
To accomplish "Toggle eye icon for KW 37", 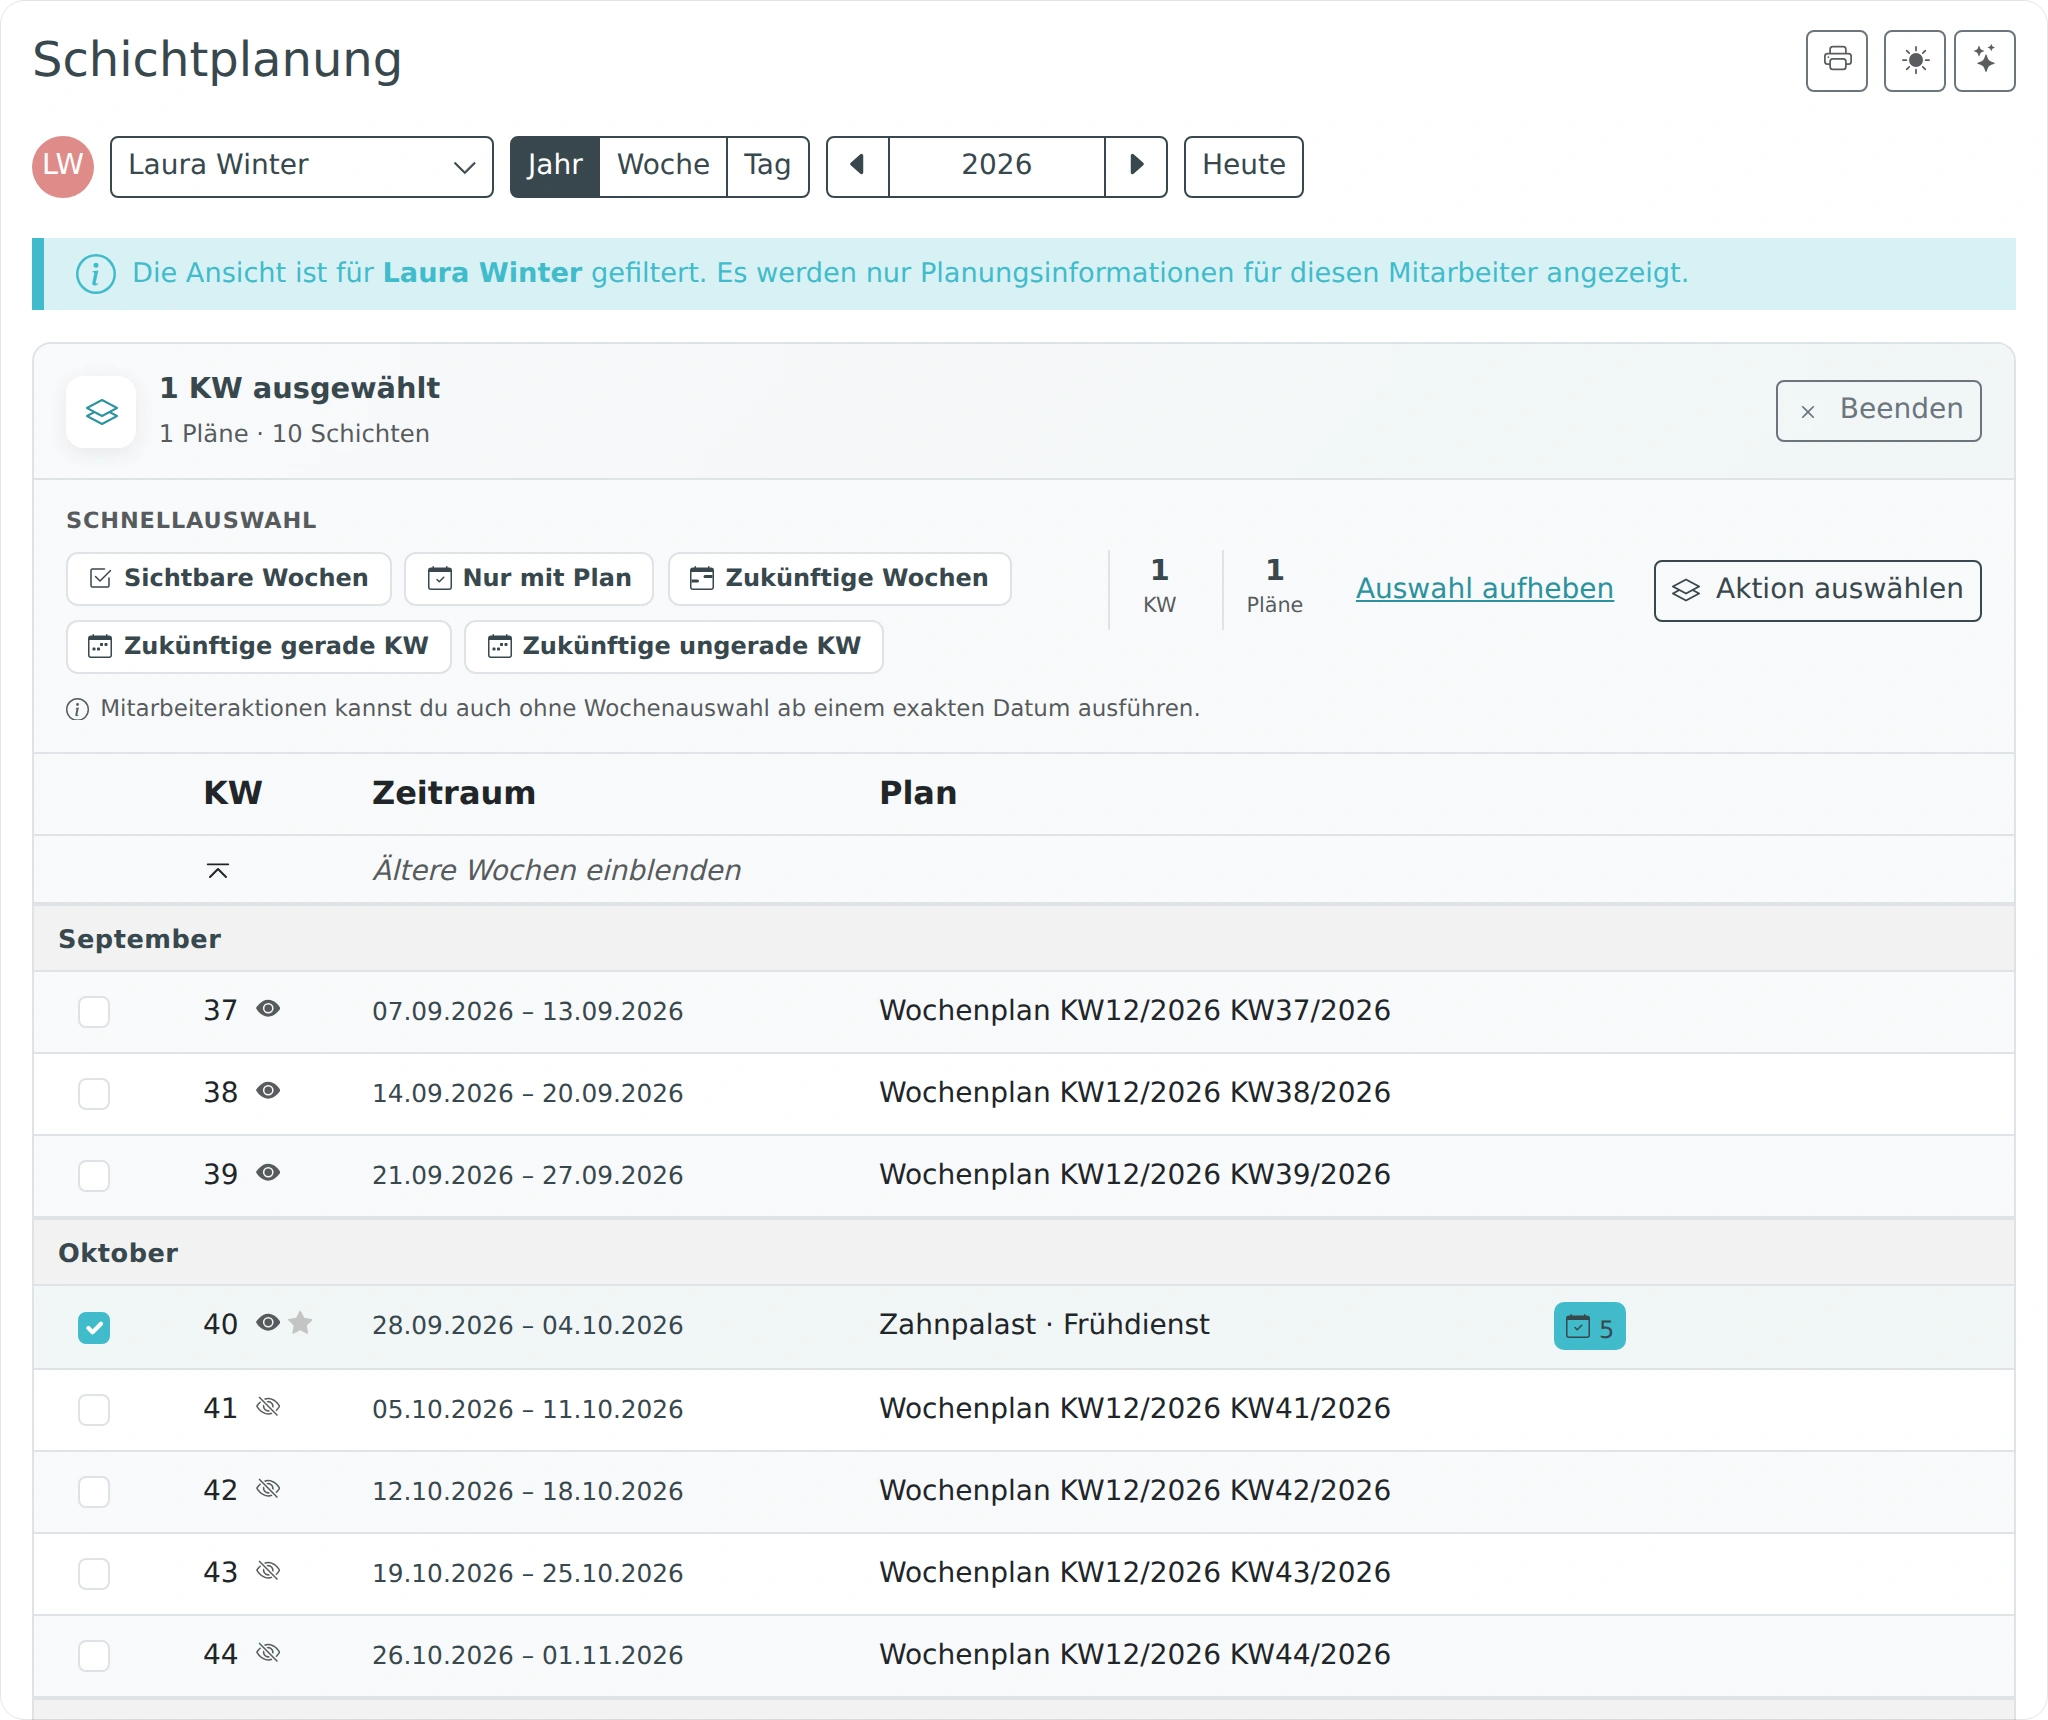I will coord(268,1009).
